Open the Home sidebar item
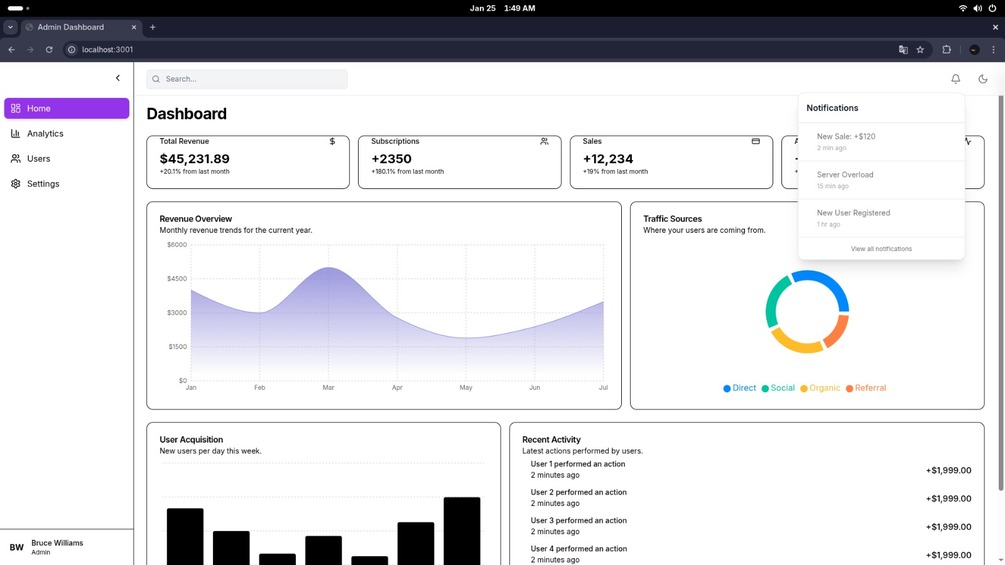Screen dimensions: 1005x565 (67, 108)
